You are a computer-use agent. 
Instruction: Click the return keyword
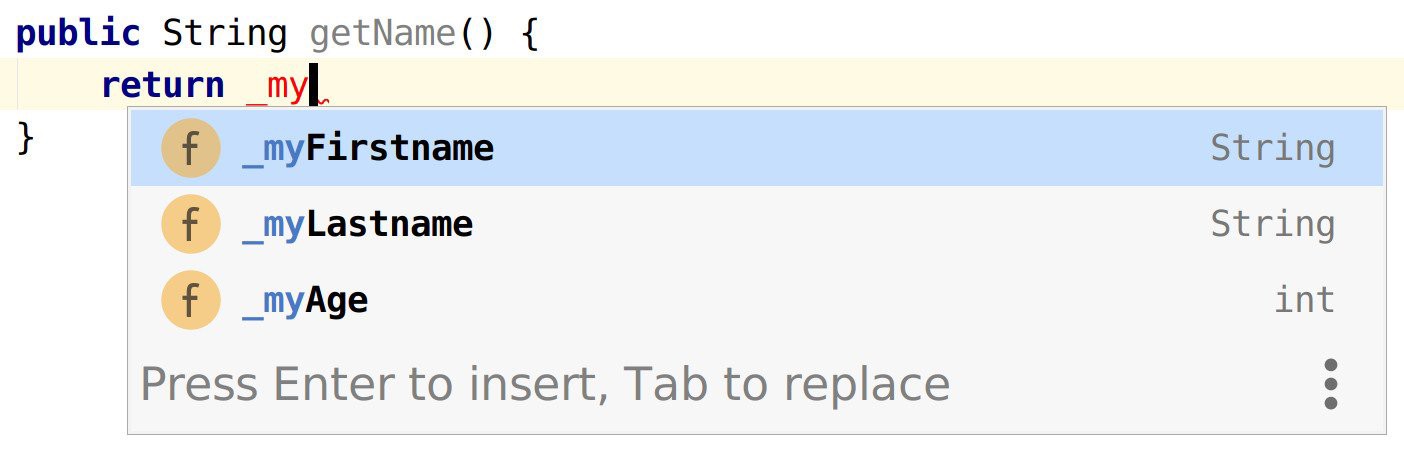(163, 86)
